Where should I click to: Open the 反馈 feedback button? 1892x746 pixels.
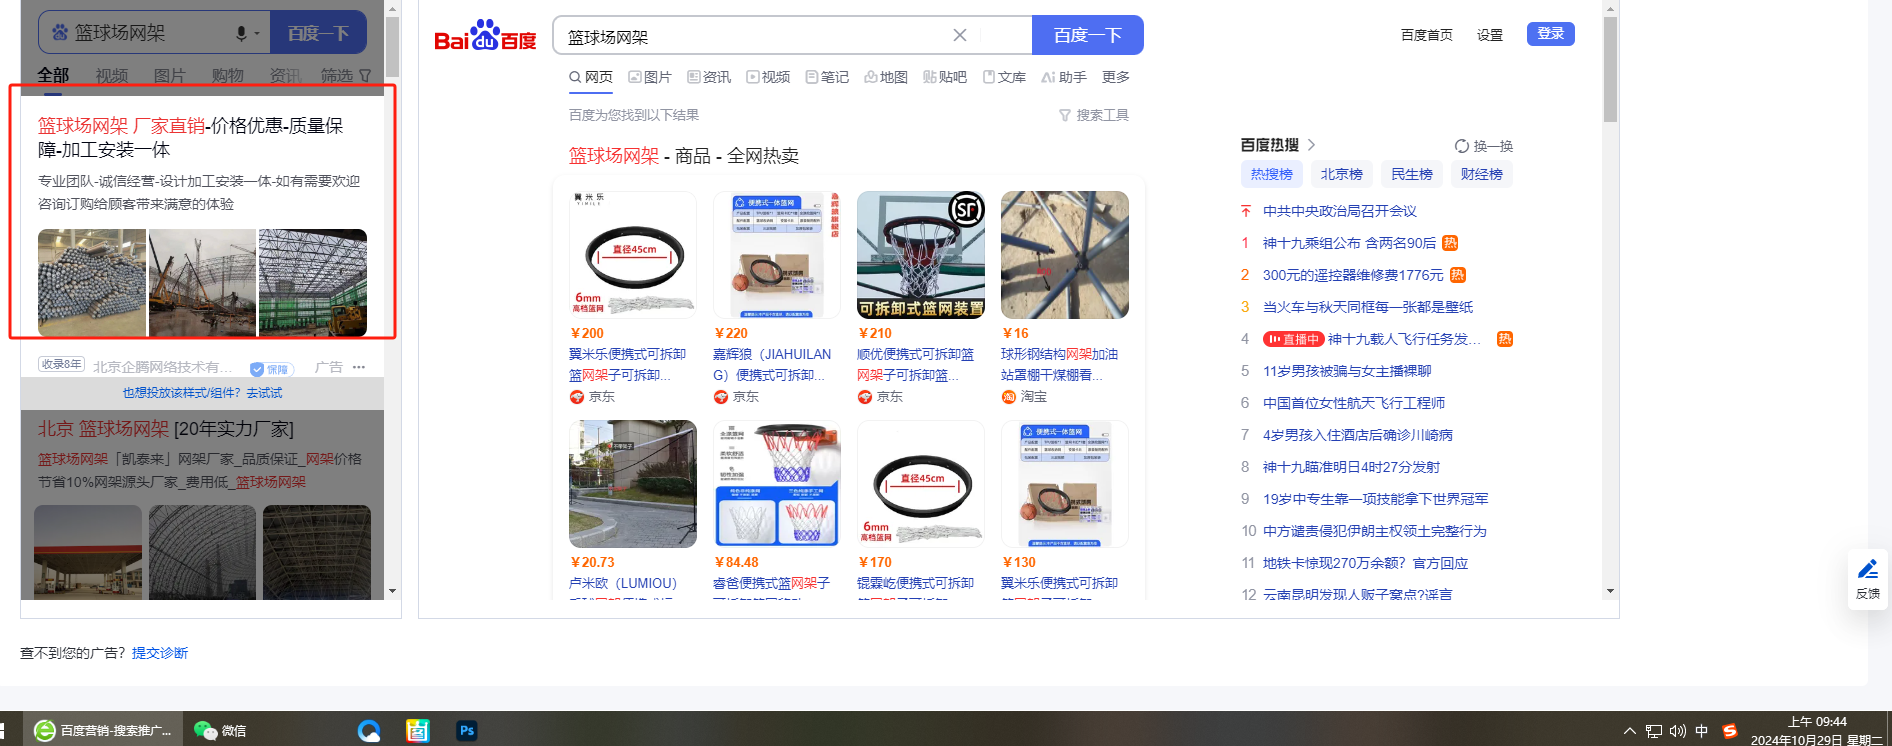tap(1867, 579)
